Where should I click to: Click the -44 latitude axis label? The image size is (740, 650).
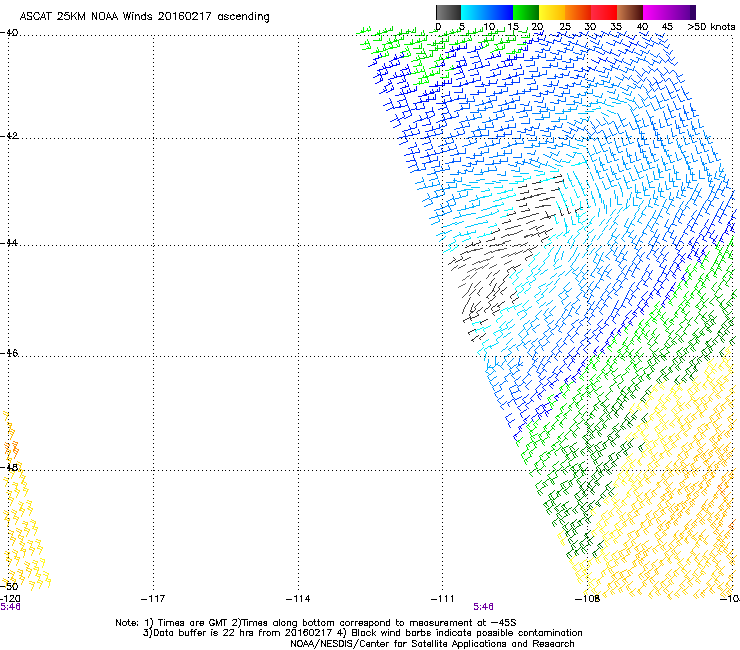9,243
